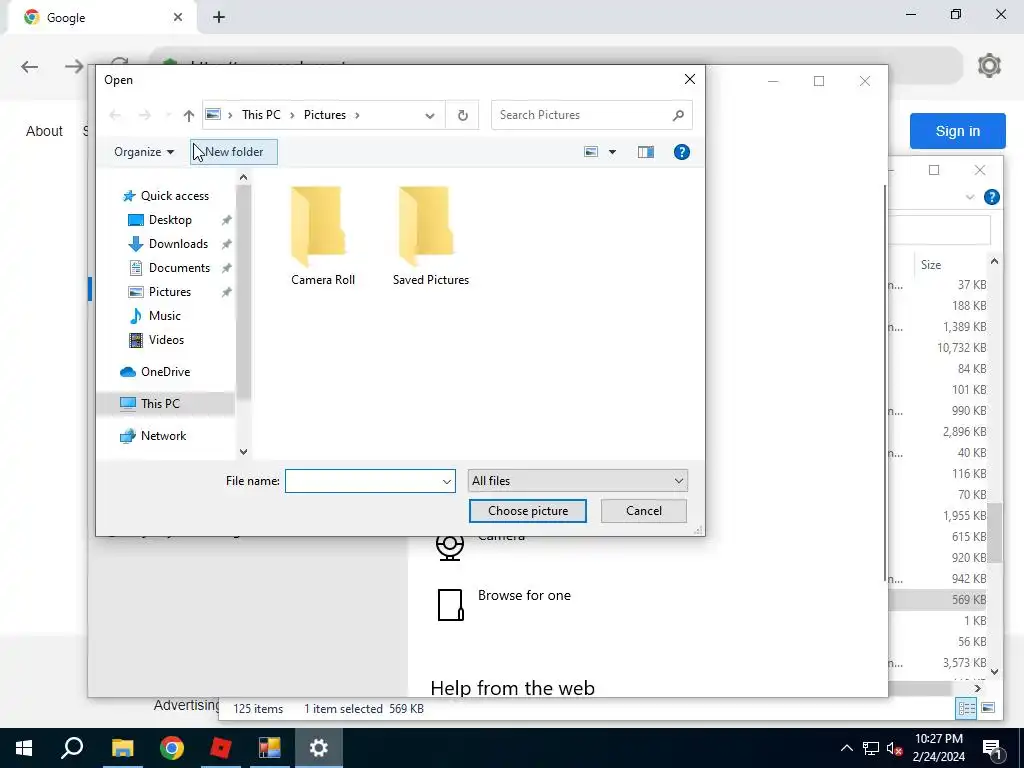Click This PC in the address breadcrumb
The width and height of the screenshot is (1024, 768).
tap(261, 115)
